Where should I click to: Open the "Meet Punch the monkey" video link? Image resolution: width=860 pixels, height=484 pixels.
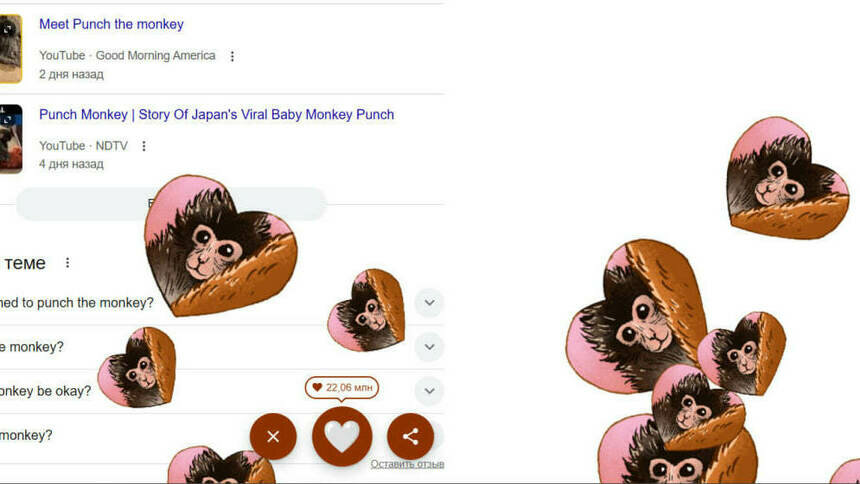pyautogui.click(x=111, y=24)
